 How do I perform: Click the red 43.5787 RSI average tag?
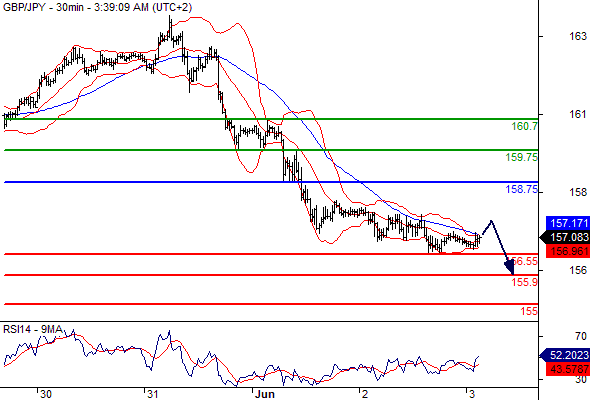[567, 369]
